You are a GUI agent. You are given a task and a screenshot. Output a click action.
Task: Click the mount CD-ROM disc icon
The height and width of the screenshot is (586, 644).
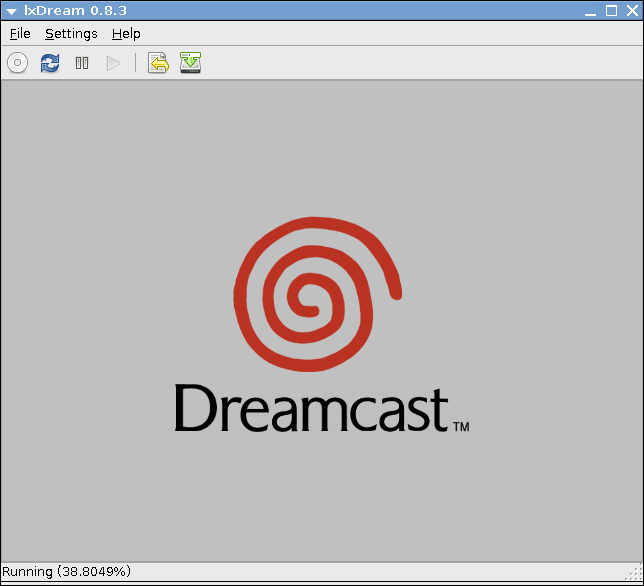coord(17,63)
